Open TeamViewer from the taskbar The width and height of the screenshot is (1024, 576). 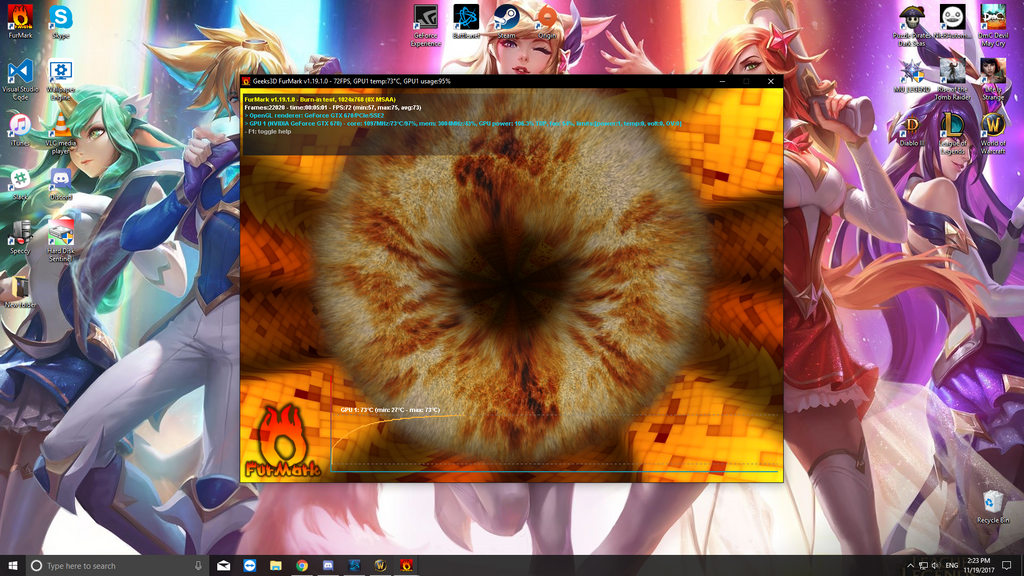[x=249, y=566]
